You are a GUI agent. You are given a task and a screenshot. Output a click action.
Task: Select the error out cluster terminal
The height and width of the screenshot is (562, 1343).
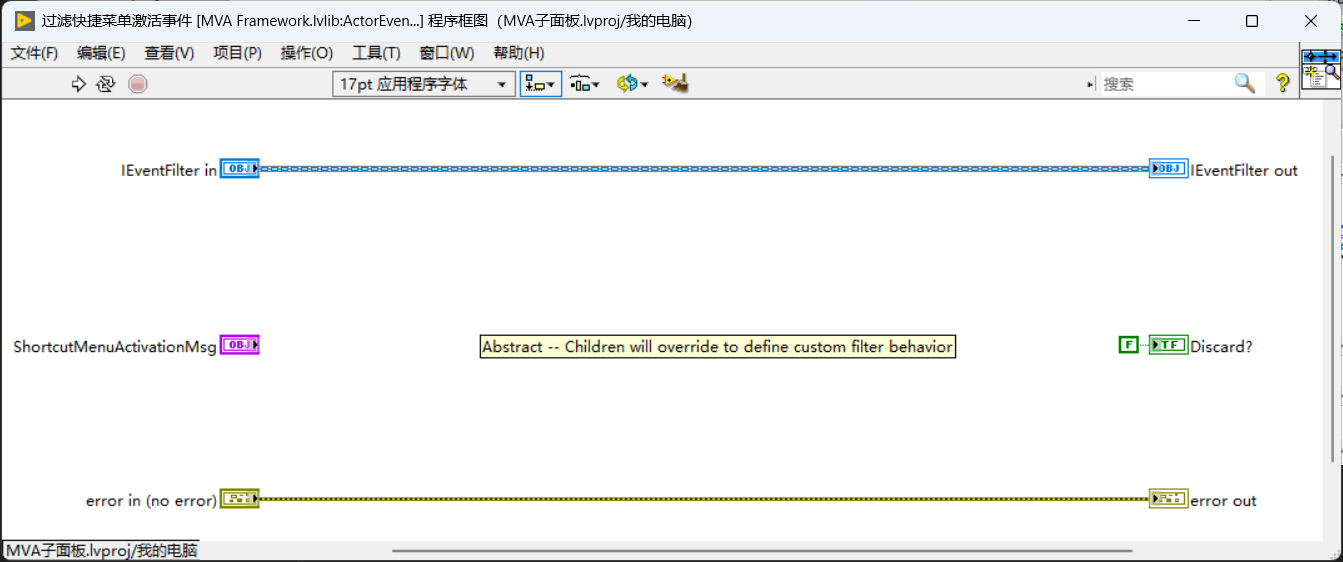(1168, 498)
